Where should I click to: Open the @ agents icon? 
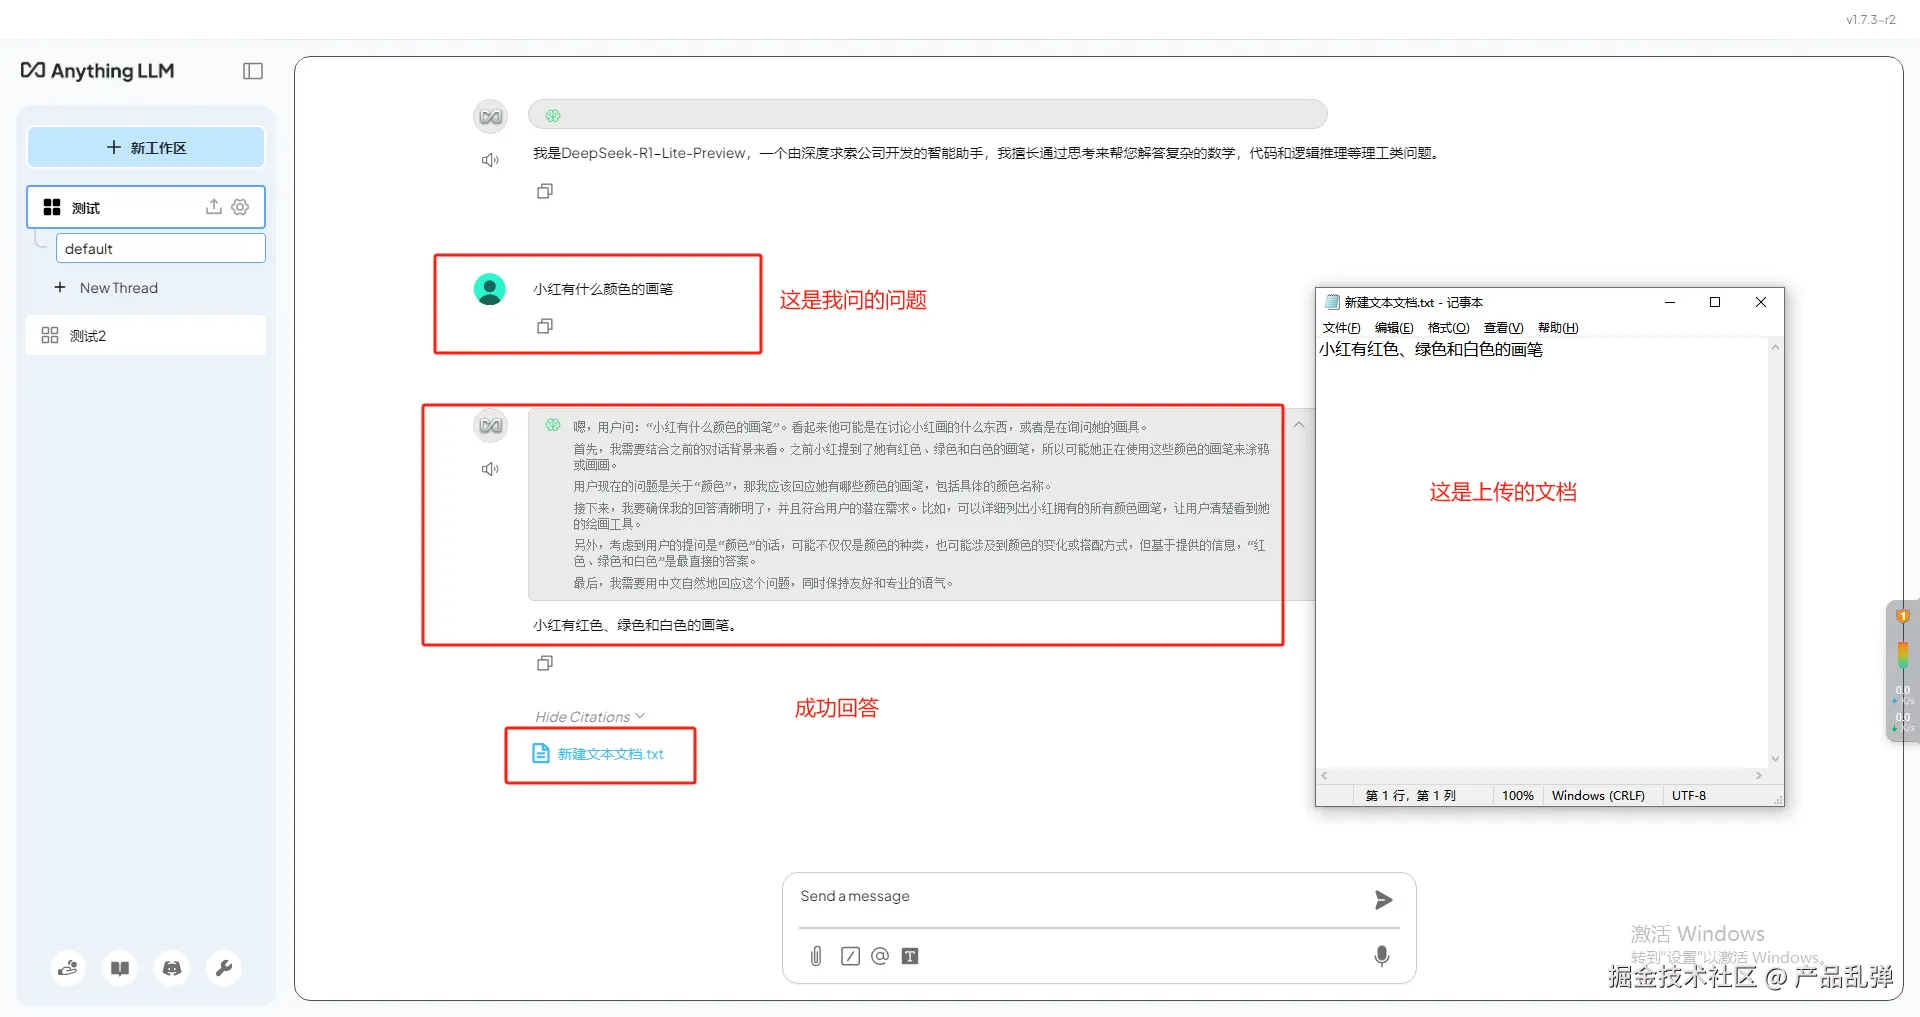[x=880, y=956]
